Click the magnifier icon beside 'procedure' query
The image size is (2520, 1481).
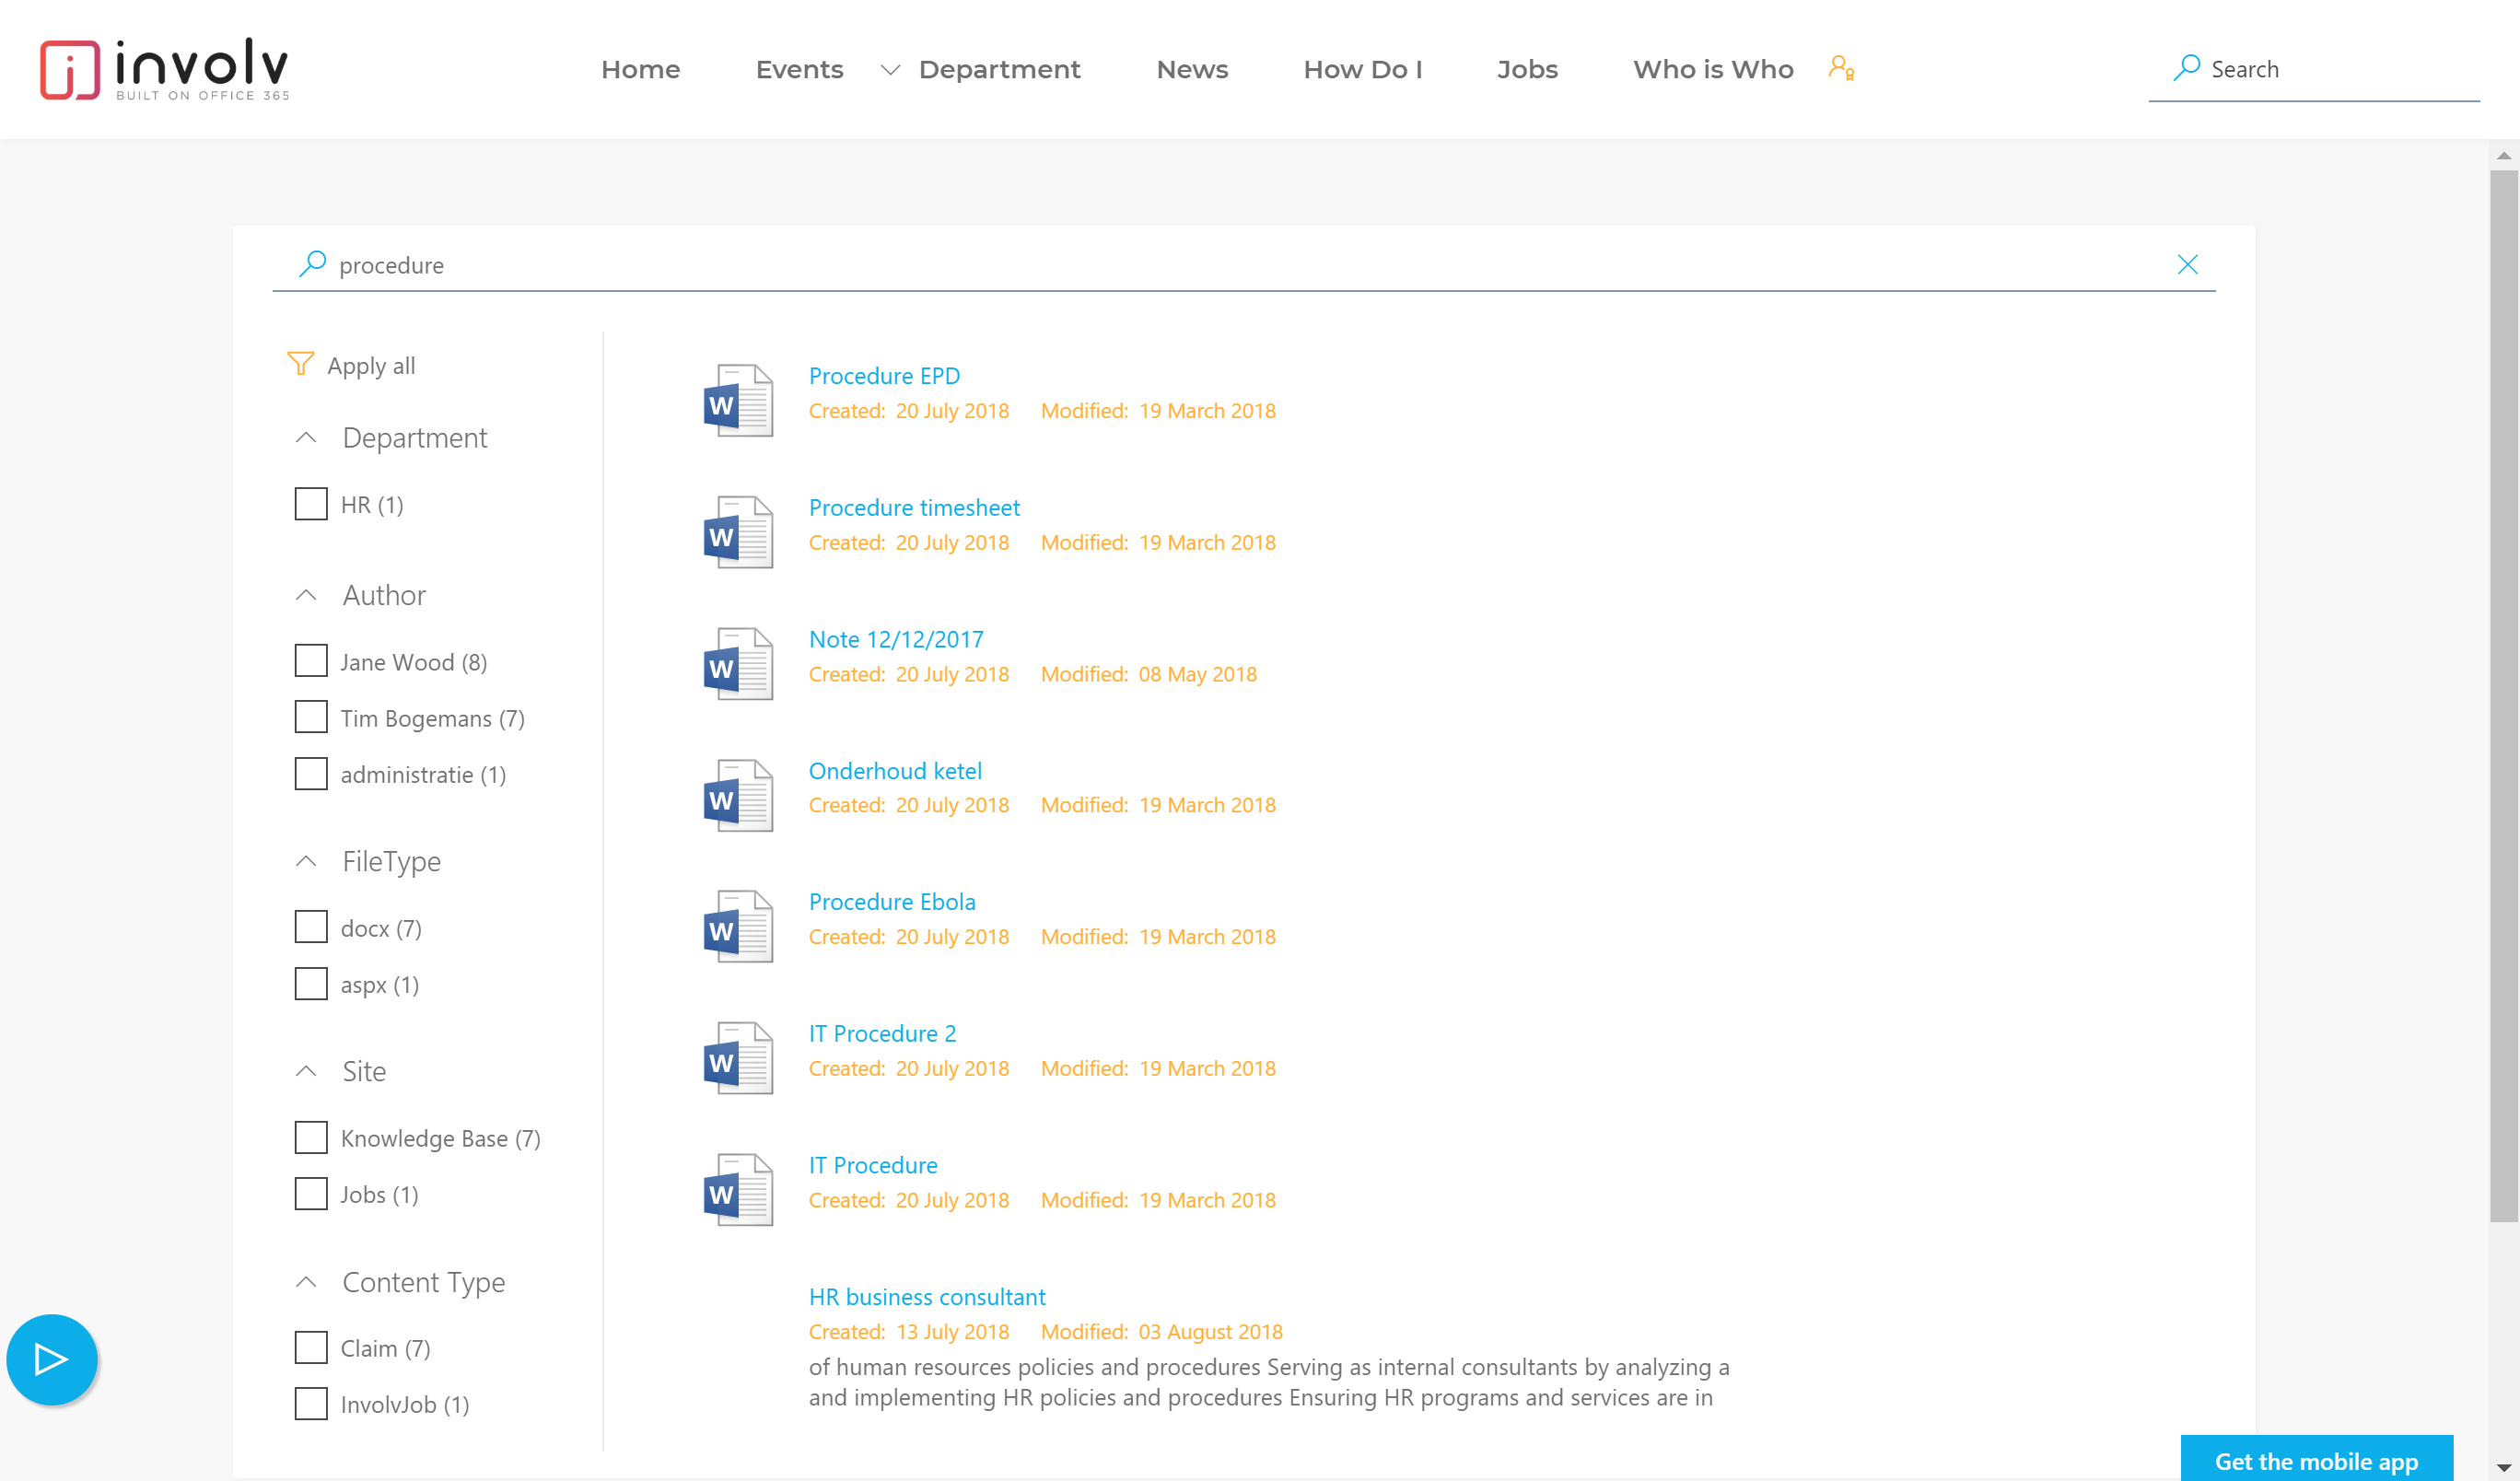tap(313, 264)
